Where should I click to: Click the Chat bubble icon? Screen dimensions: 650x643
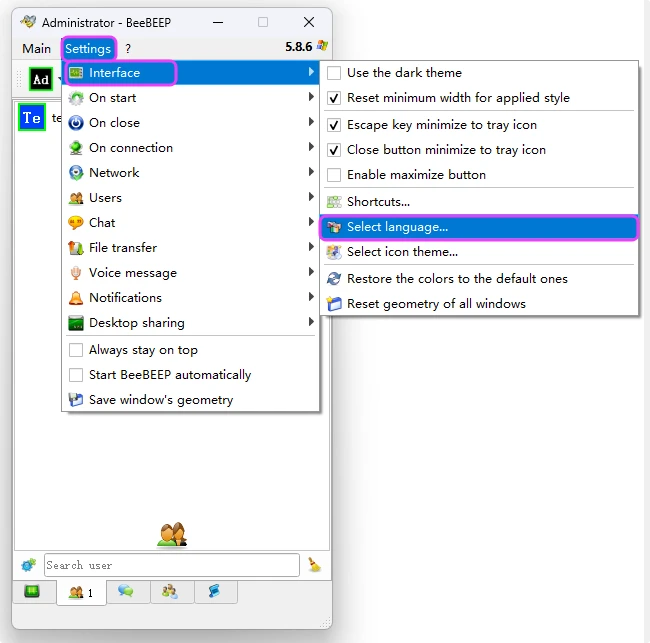pyautogui.click(x=76, y=223)
